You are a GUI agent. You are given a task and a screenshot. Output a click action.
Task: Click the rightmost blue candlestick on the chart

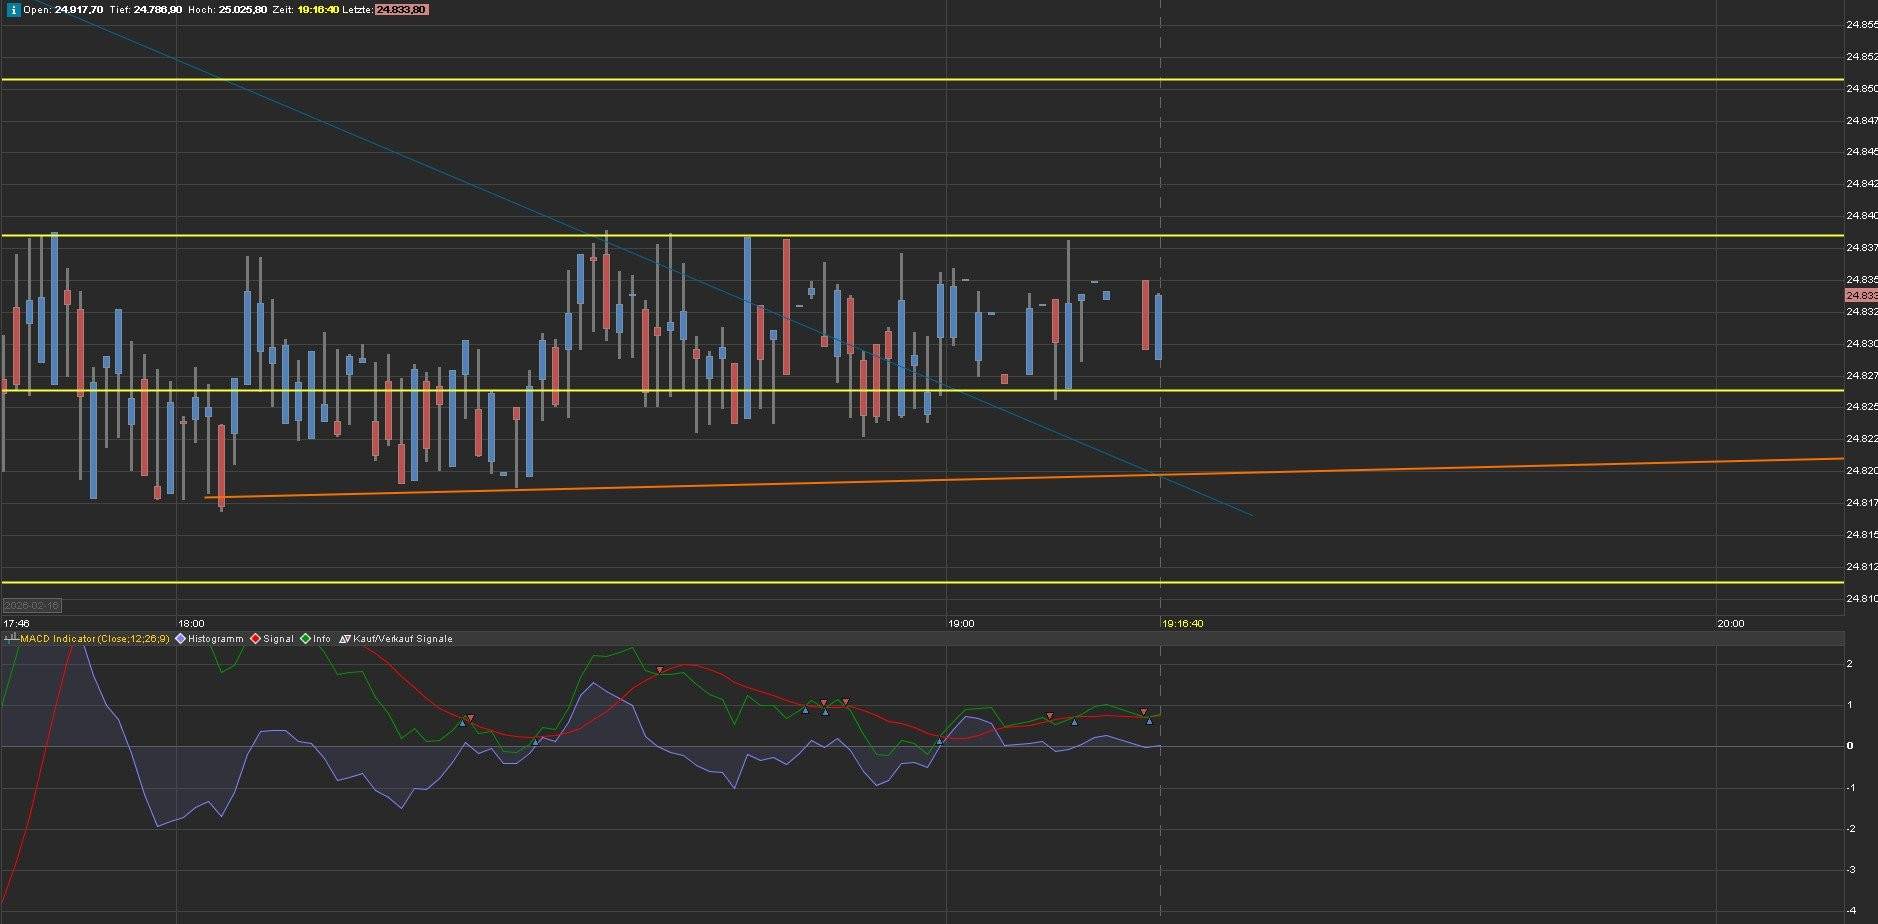point(1158,327)
